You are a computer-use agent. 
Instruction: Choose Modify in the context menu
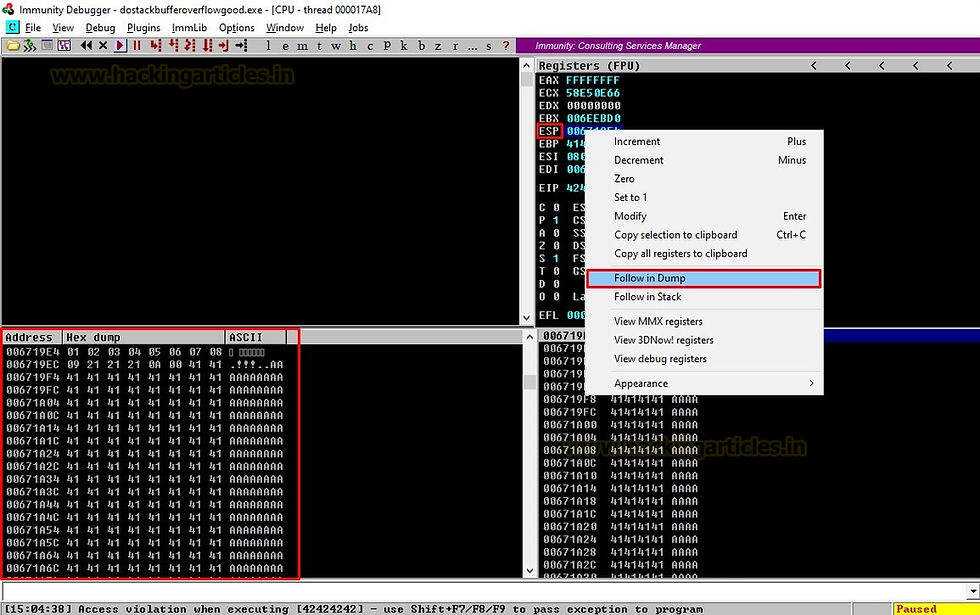[x=704, y=216]
